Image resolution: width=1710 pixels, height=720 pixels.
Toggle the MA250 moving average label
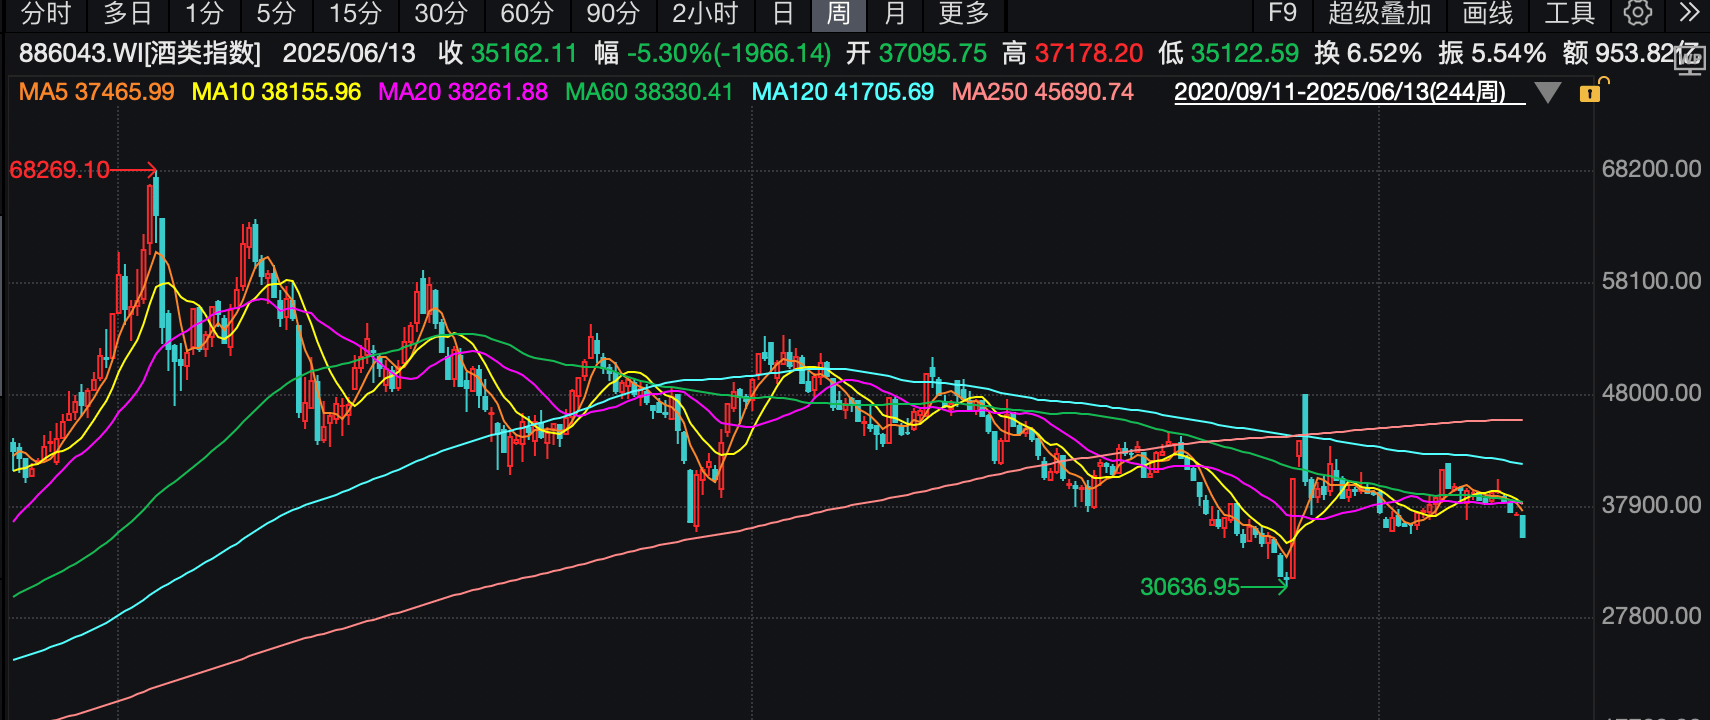(x=1042, y=92)
